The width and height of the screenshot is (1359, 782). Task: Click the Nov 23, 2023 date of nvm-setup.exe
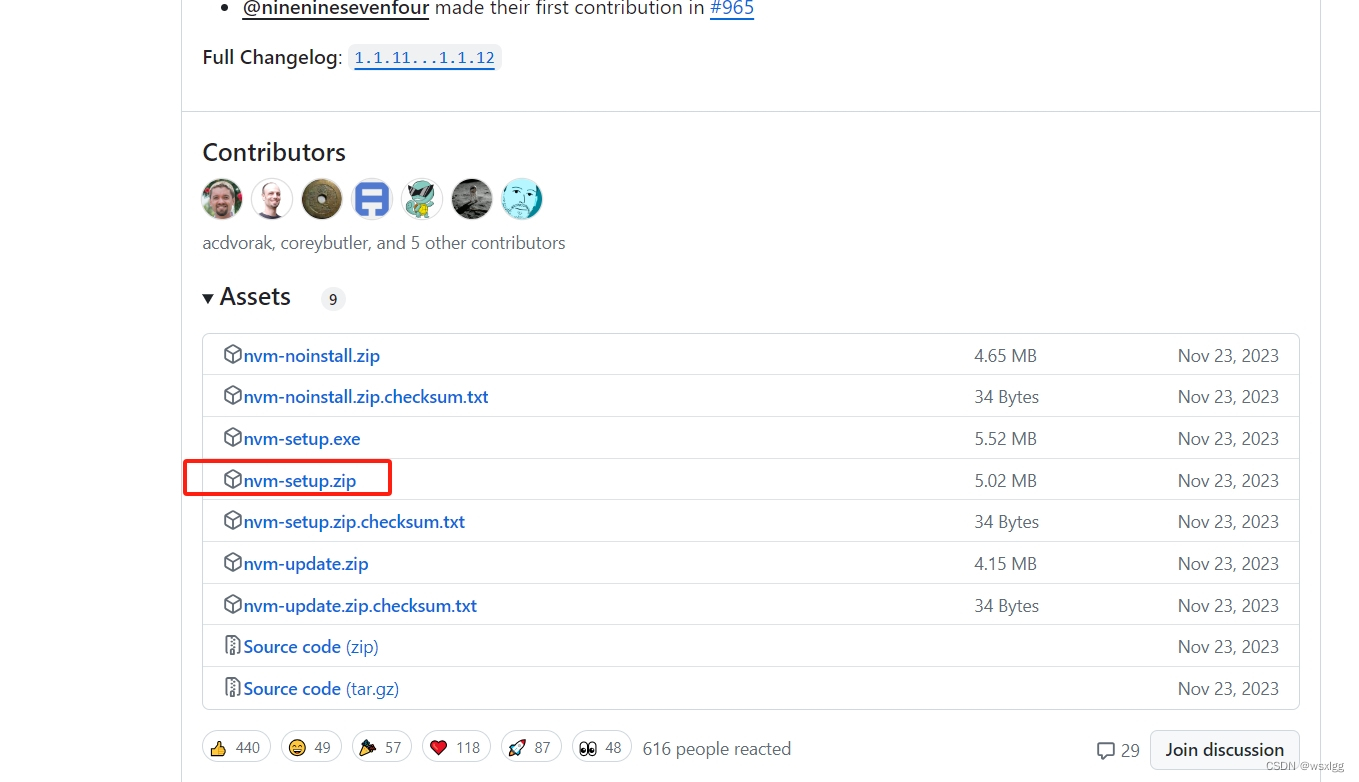coord(1228,439)
